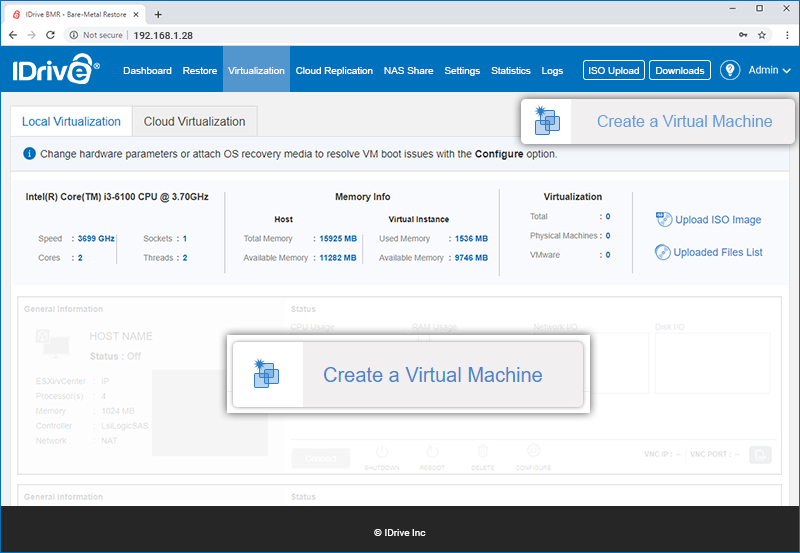Click Create a Virtual Machine text, top right
The image size is (800, 553).
684,121
